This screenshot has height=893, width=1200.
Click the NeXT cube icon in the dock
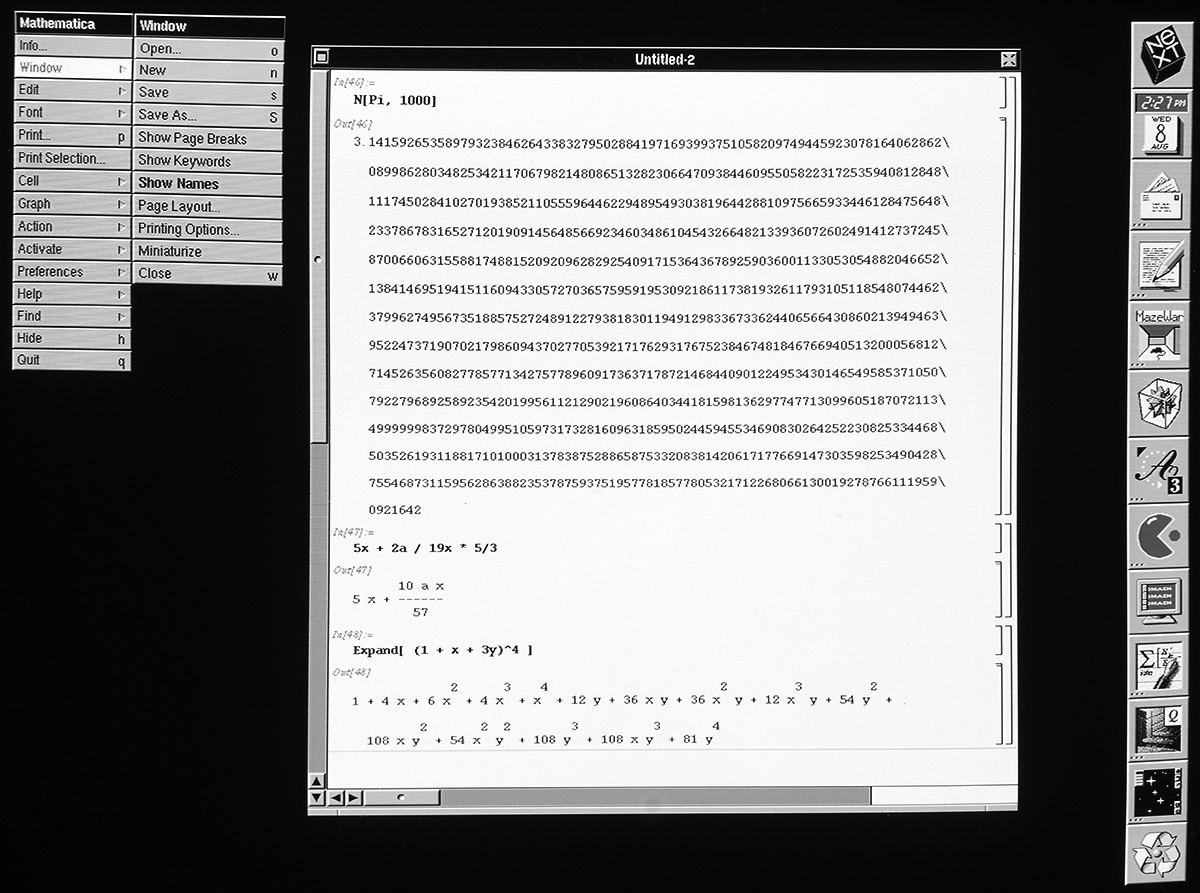pos(1161,55)
